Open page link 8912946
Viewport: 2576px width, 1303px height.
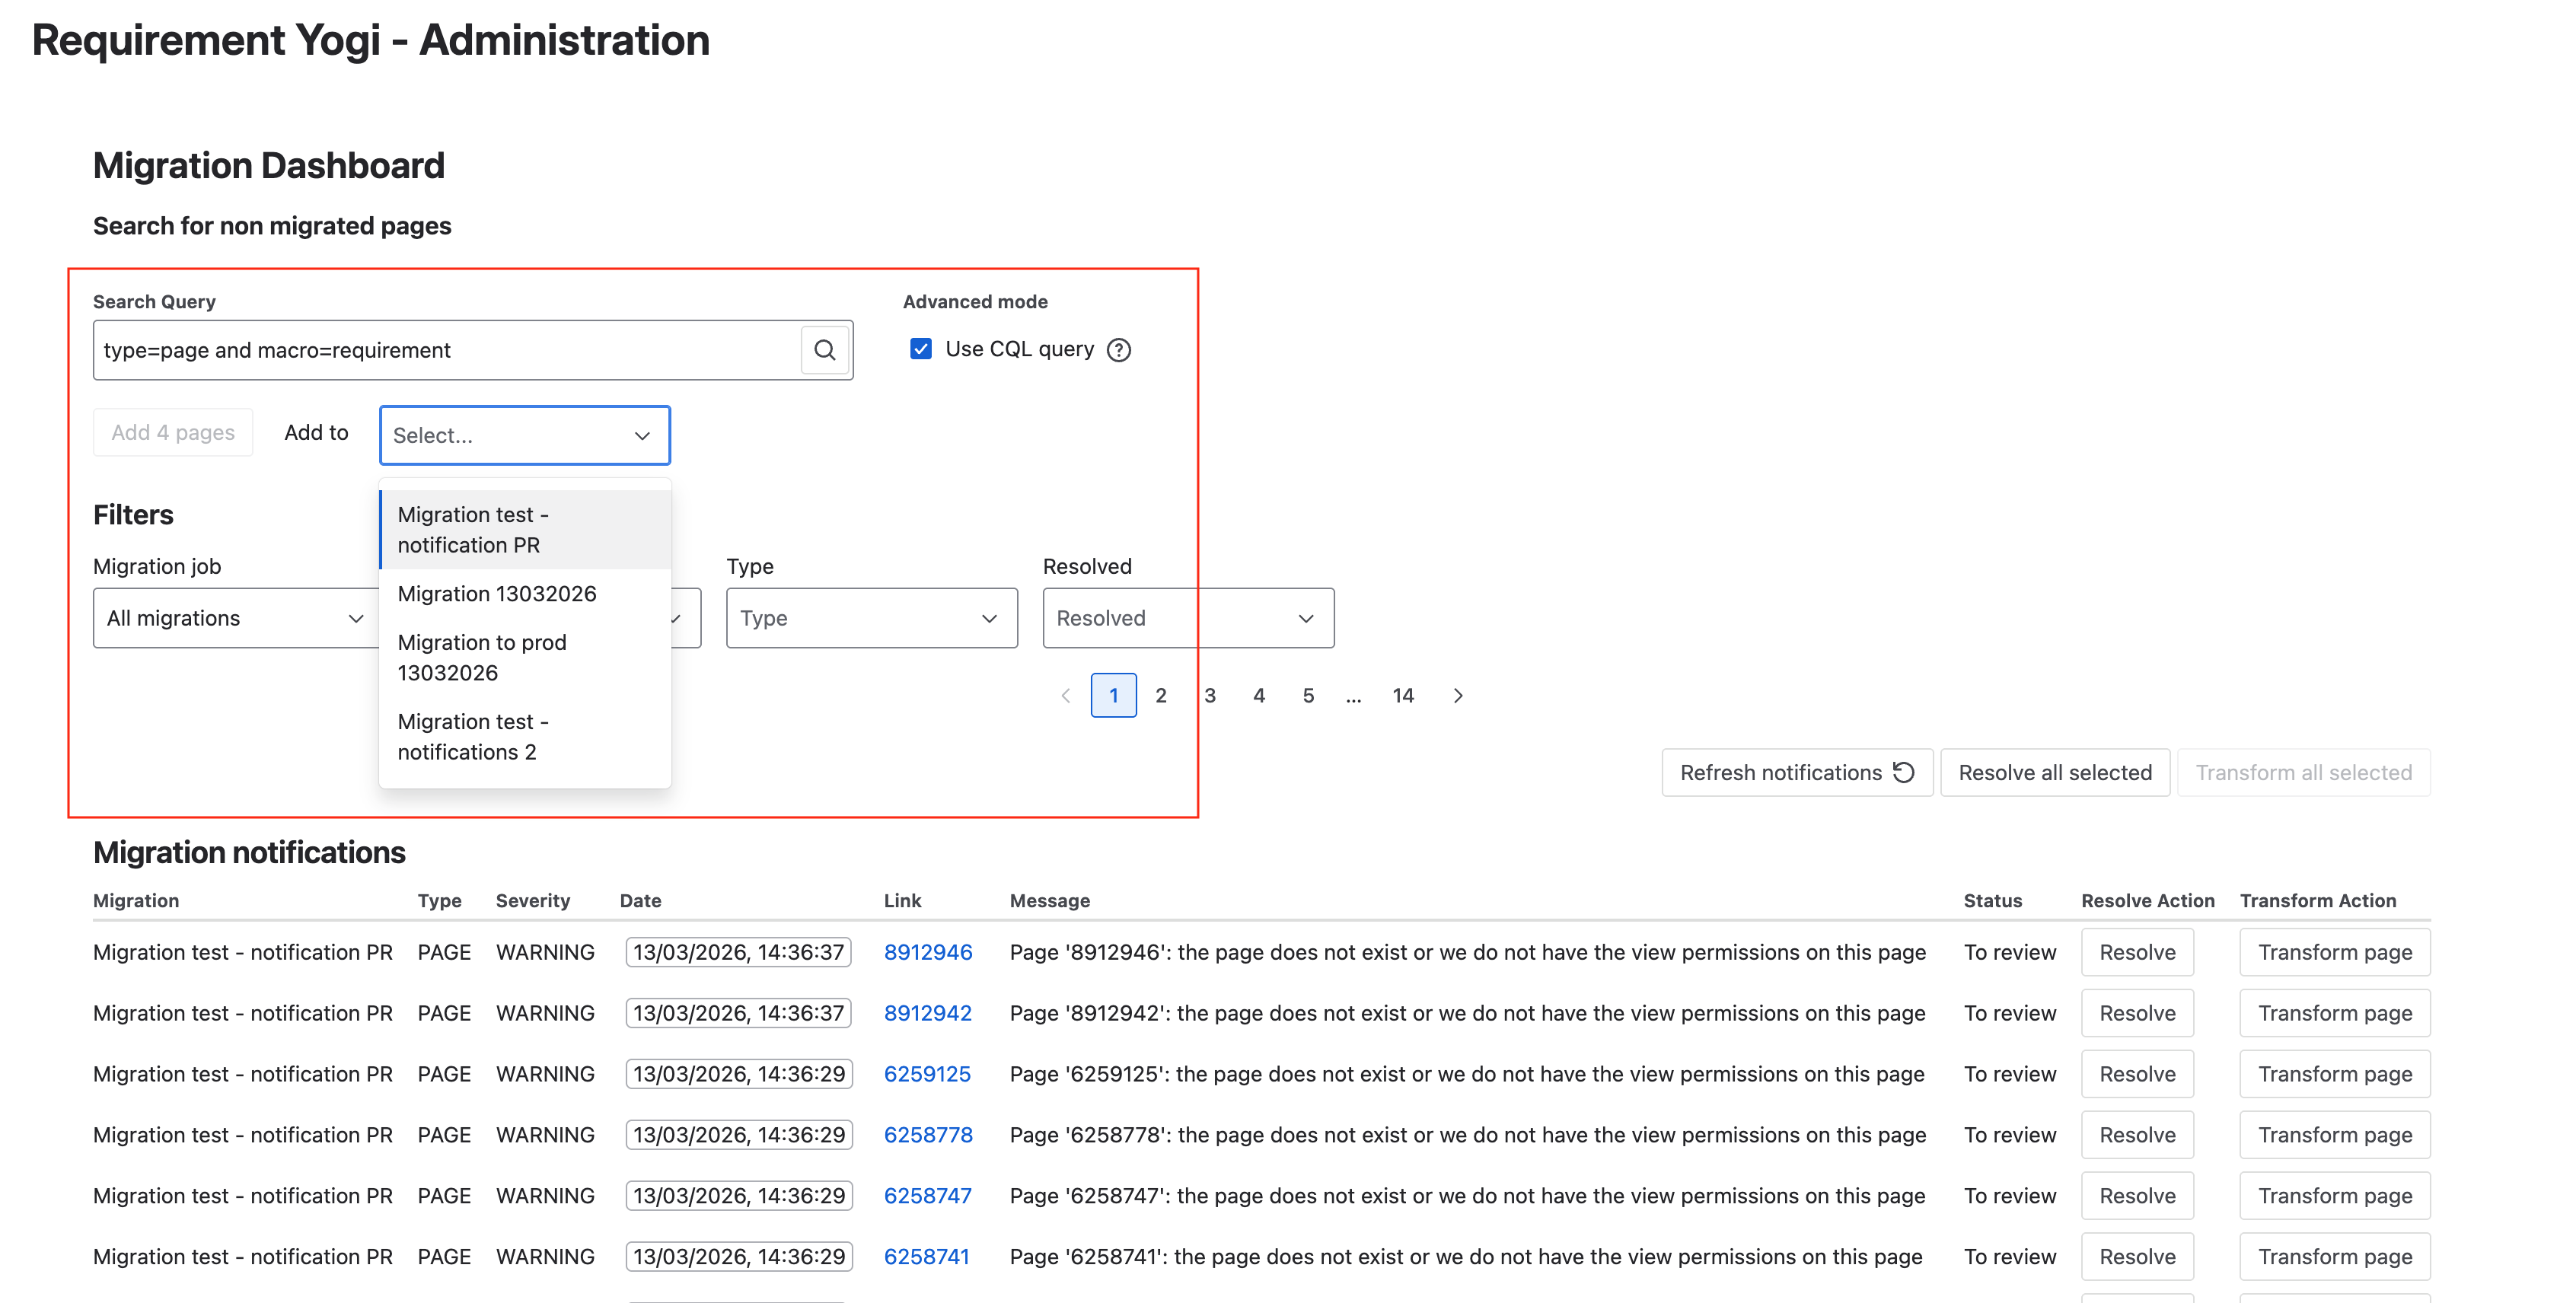[x=927, y=952]
